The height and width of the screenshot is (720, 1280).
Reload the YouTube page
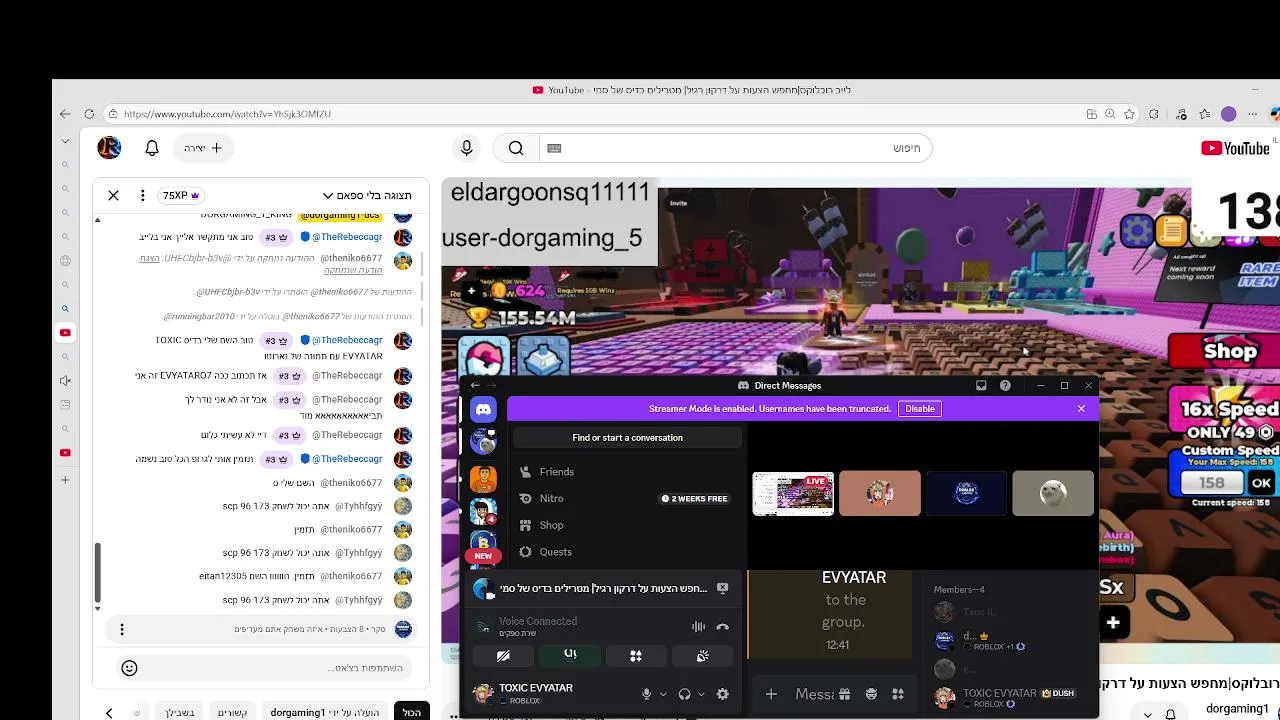point(89,114)
